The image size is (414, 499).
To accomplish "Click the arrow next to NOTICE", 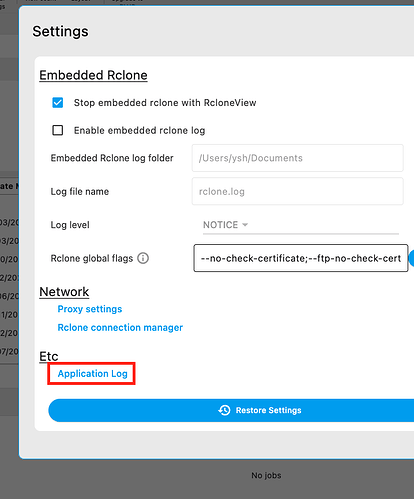I will (x=245, y=225).
